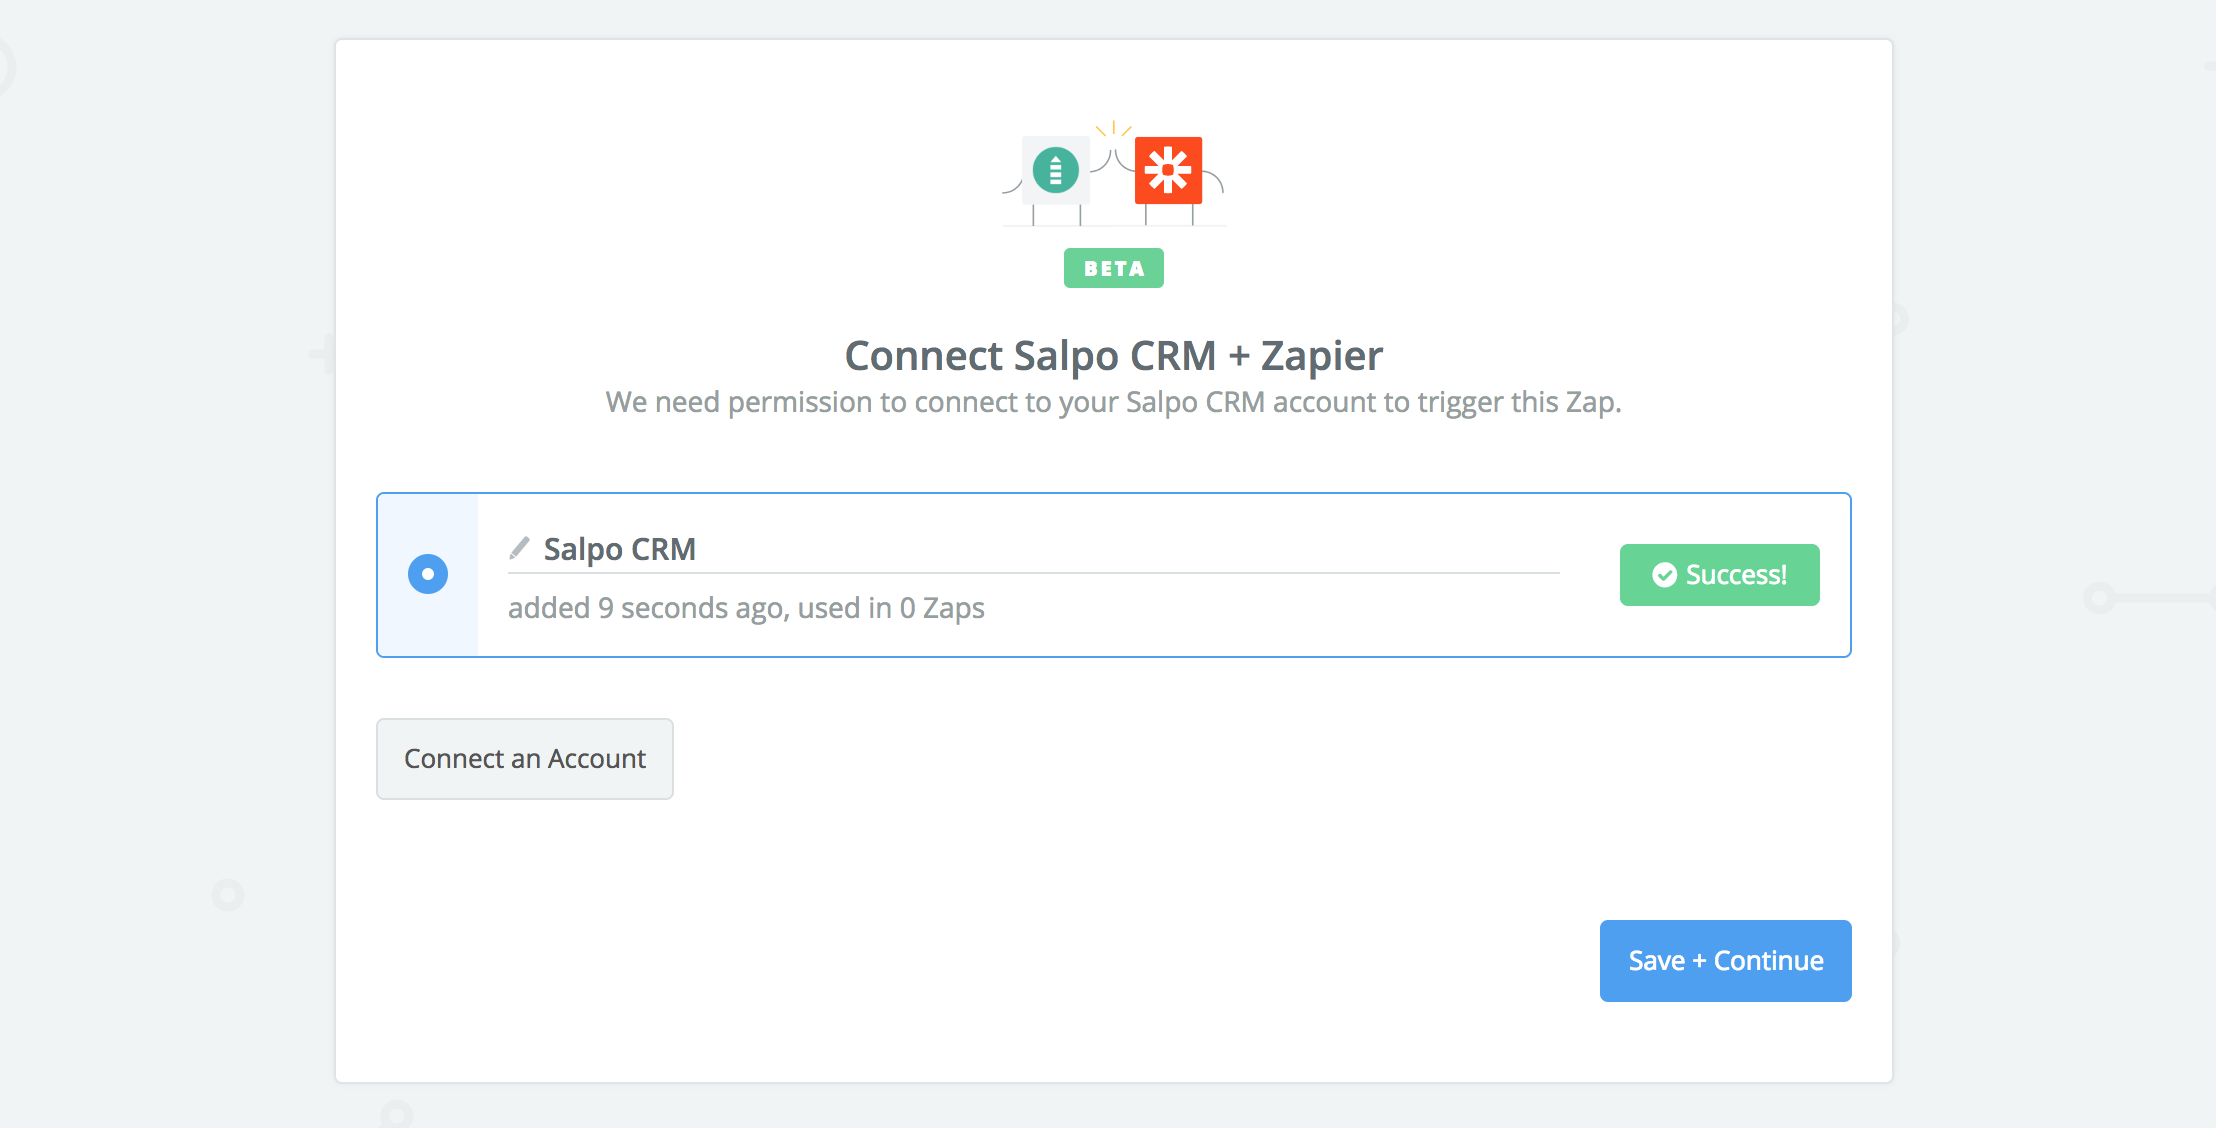Click the light blue strip around radio
The width and height of the screenshot is (2216, 1128).
tap(428, 575)
